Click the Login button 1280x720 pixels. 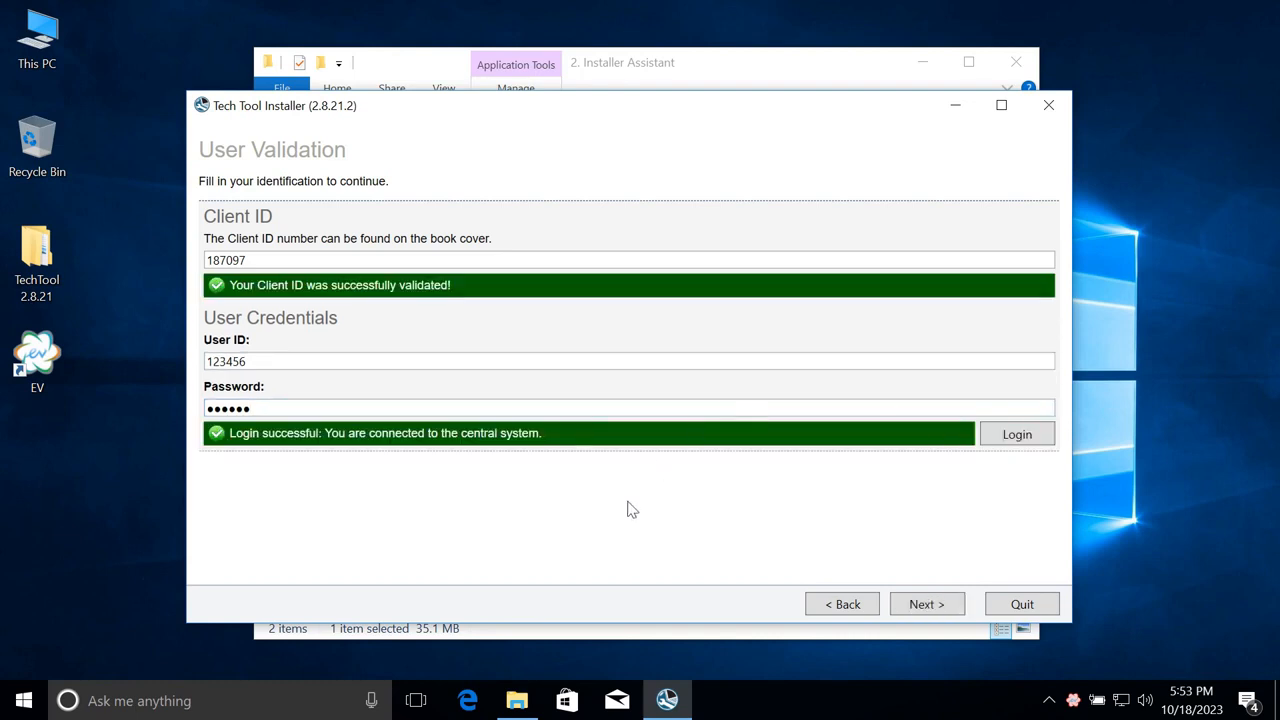(x=1017, y=434)
